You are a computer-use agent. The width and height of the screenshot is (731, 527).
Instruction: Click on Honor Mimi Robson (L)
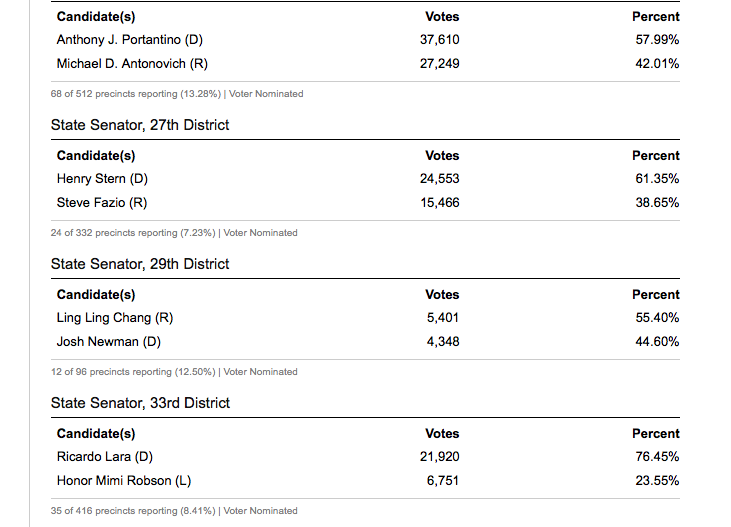coord(124,480)
